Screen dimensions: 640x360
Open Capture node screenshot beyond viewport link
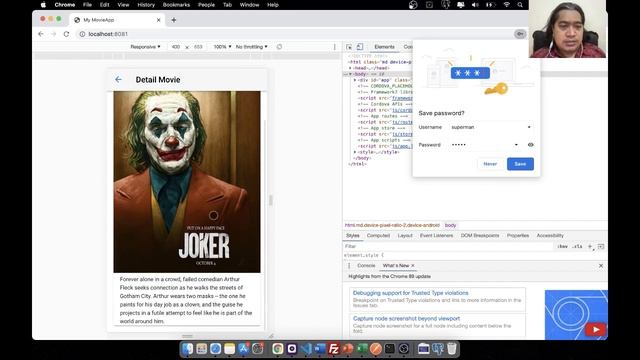[x=407, y=318]
